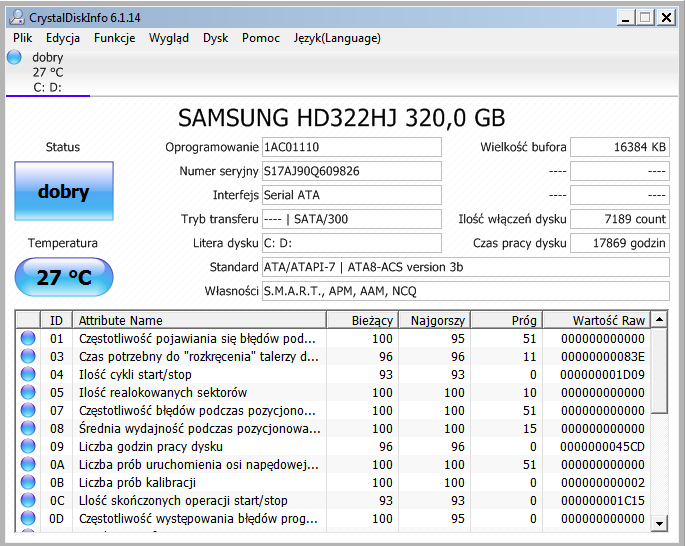The height and width of the screenshot is (546, 685).
Task: Click the big blue dobry status button
Action: (64, 191)
